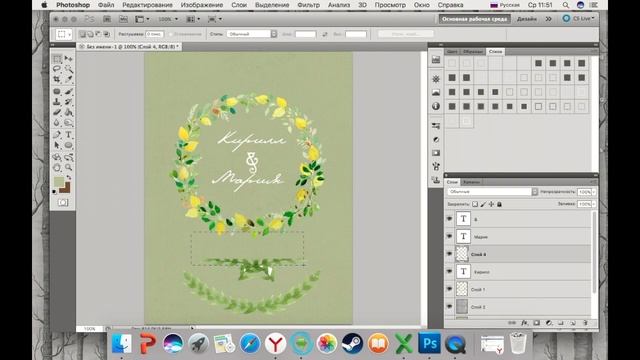
Task: Toggle lock image pixels
Action: tap(483, 204)
